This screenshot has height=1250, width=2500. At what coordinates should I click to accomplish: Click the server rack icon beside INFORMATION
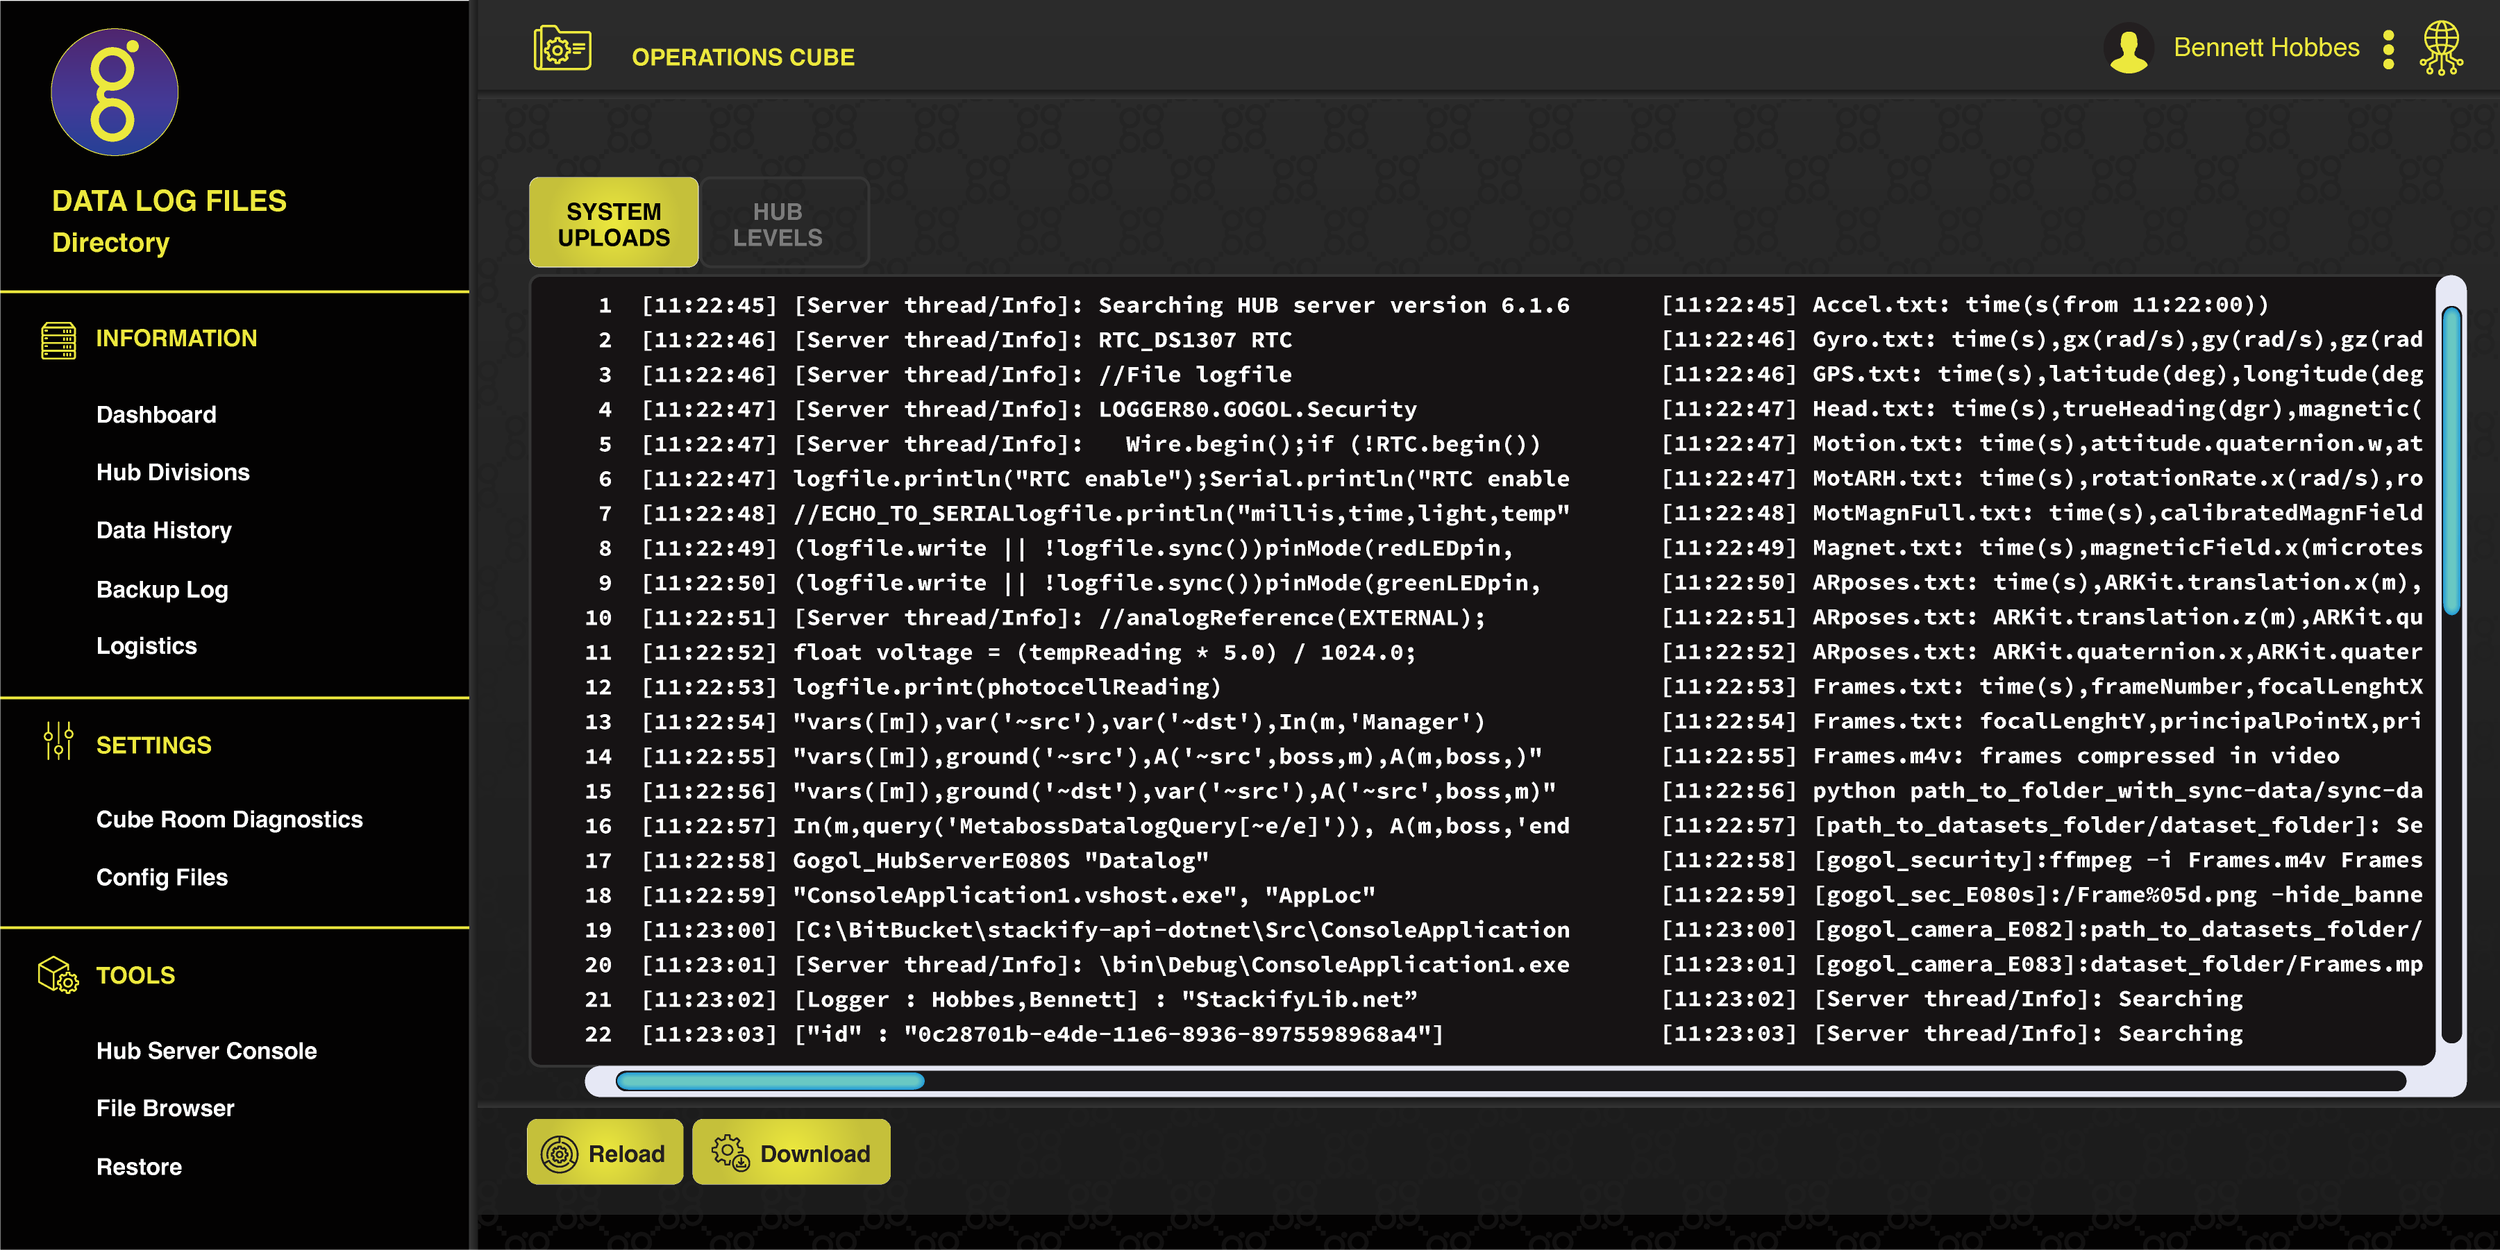[x=57, y=341]
